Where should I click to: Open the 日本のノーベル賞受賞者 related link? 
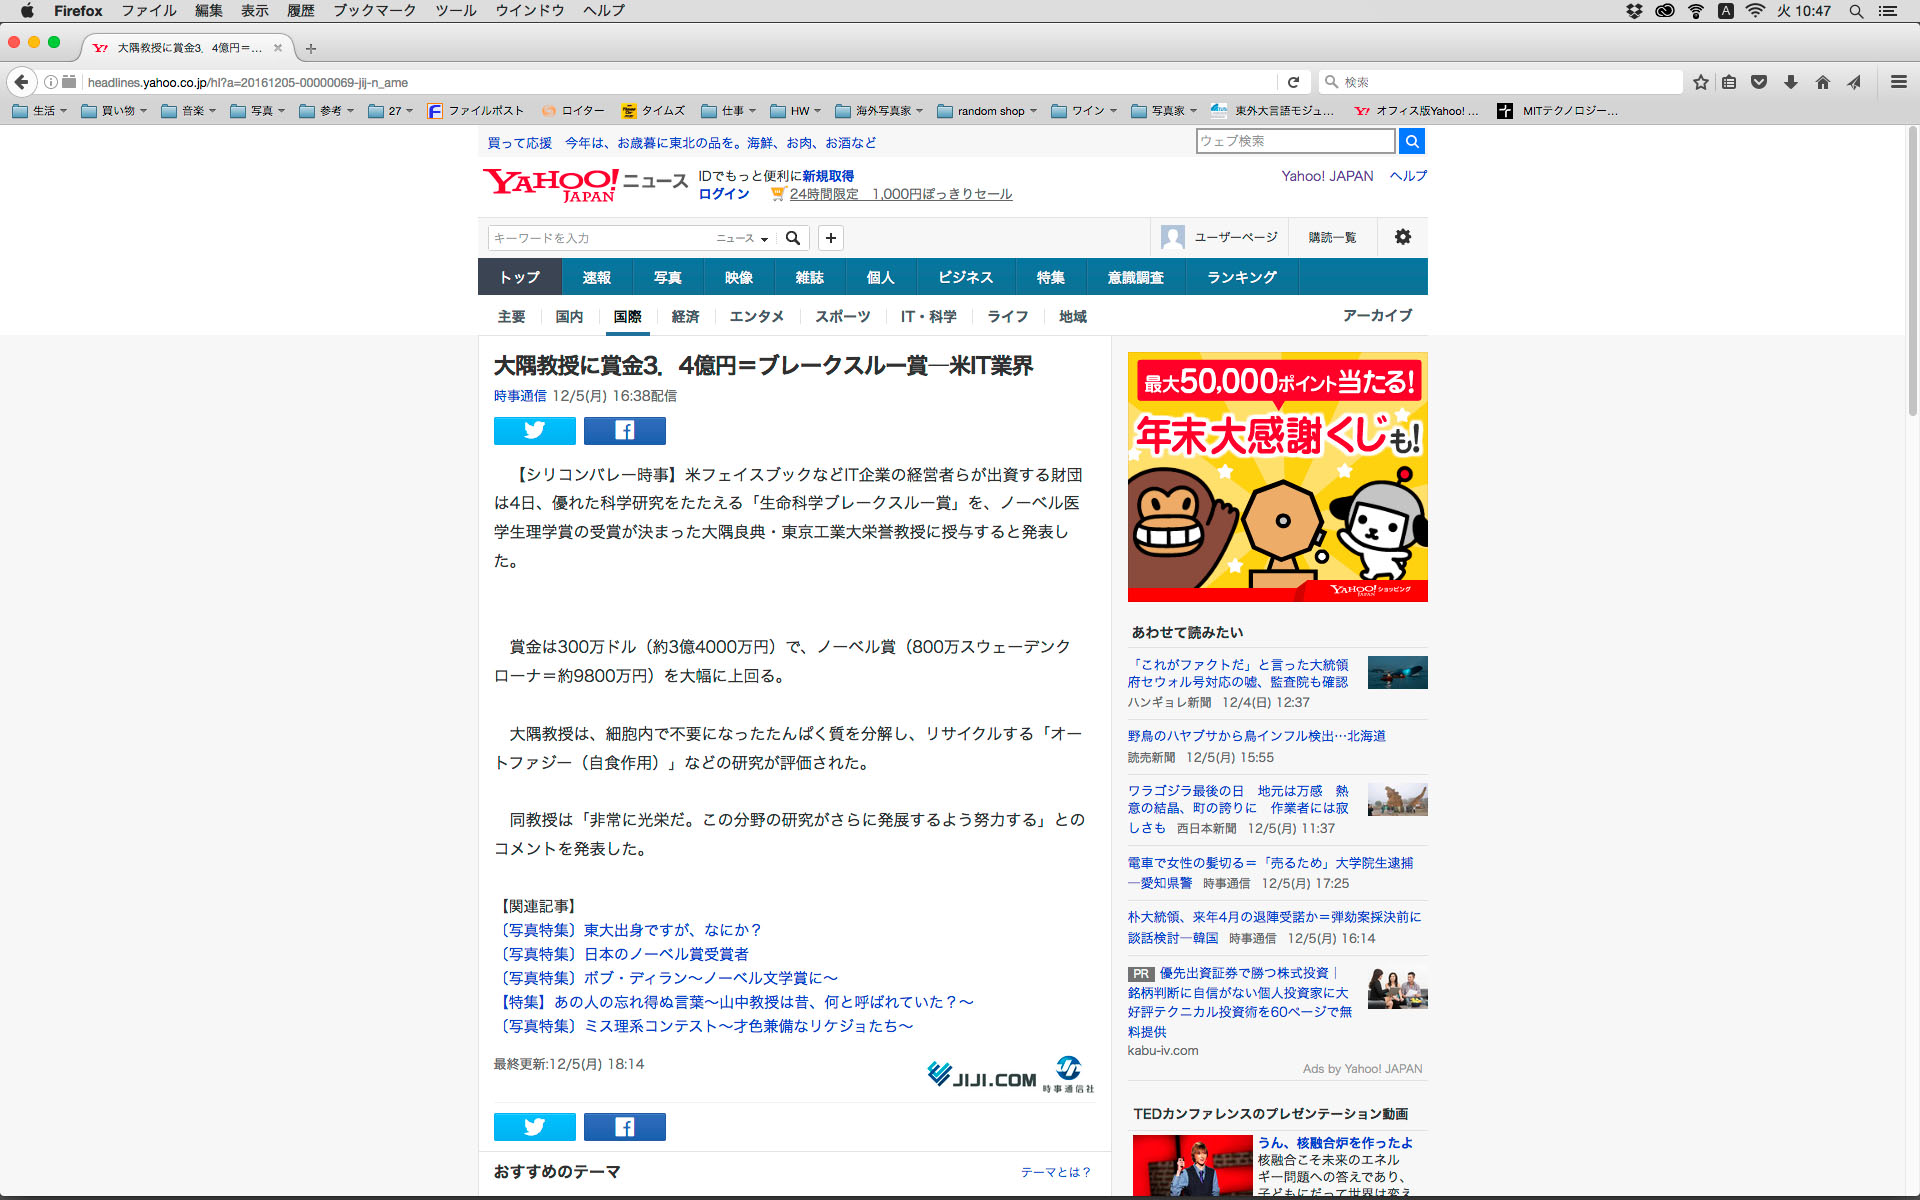pos(666,954)
